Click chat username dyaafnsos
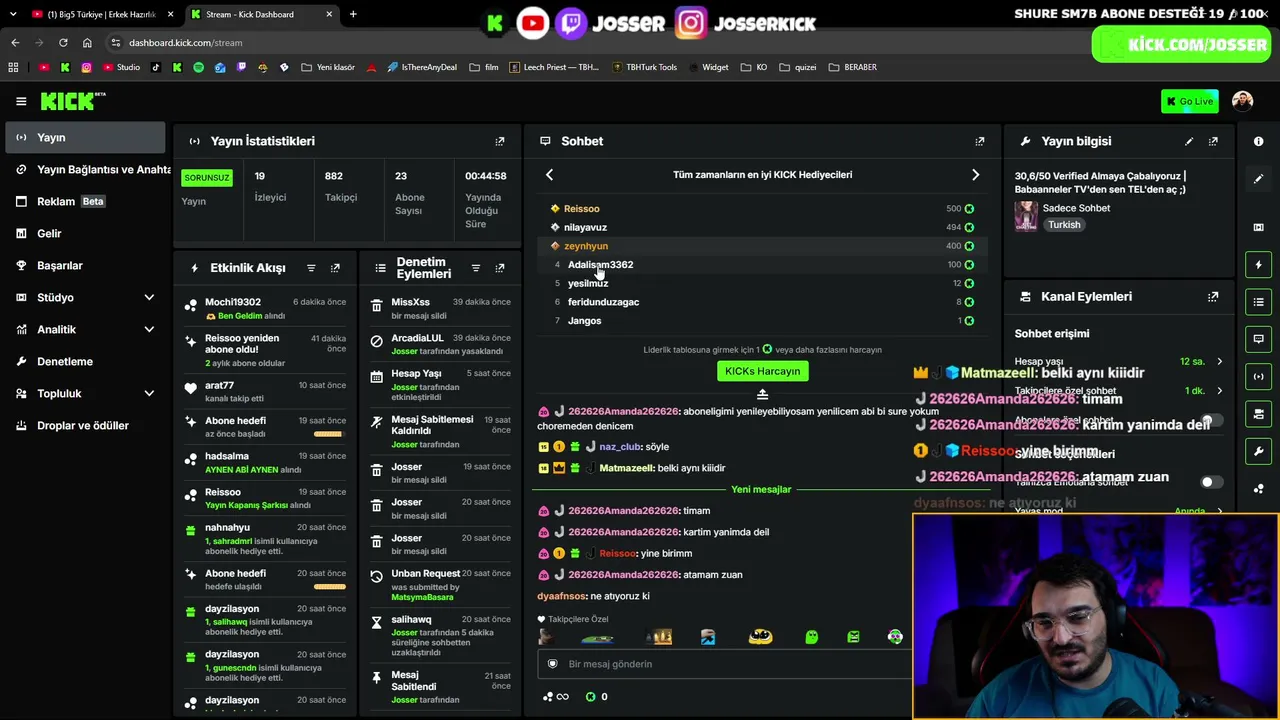The width and height of the screenshot is (1280, 720). click(x=561, y=596)
